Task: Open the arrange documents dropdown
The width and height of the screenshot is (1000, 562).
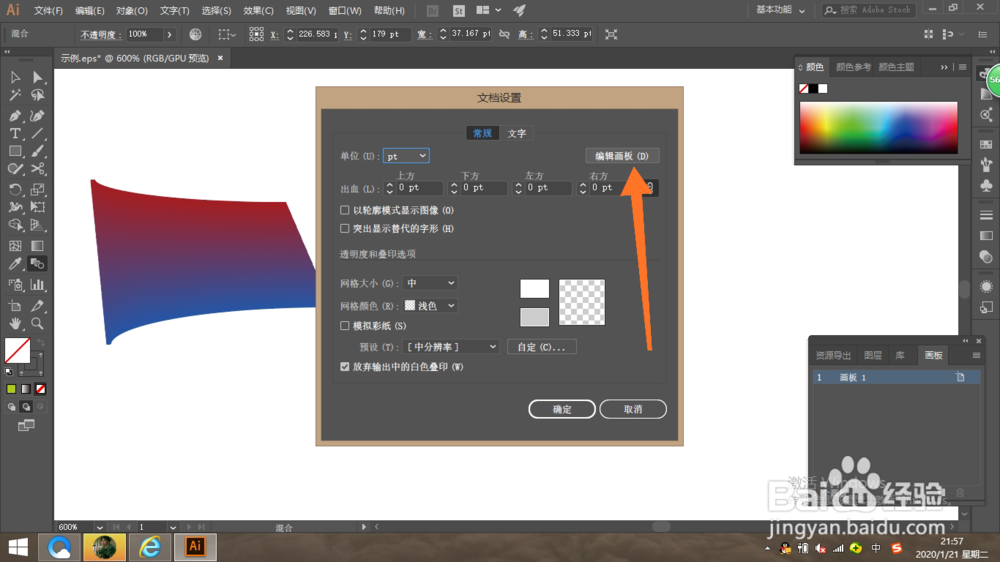Action: point(489,10)
